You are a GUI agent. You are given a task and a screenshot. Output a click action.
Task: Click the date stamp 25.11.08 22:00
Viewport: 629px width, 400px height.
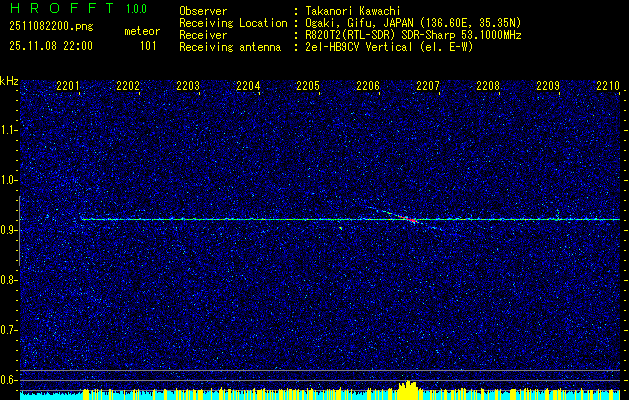[x=51, y=46]
